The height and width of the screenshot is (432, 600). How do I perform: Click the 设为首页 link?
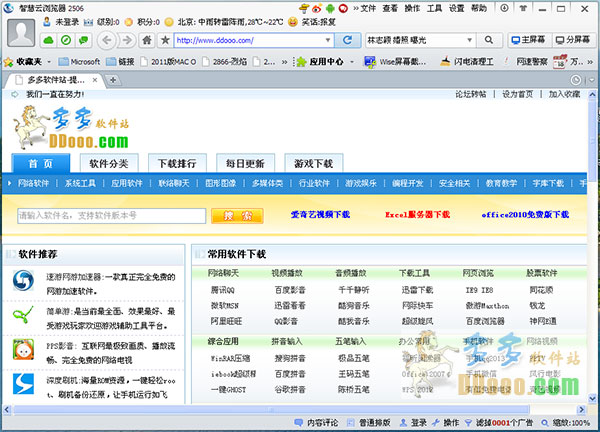(517, 94)
